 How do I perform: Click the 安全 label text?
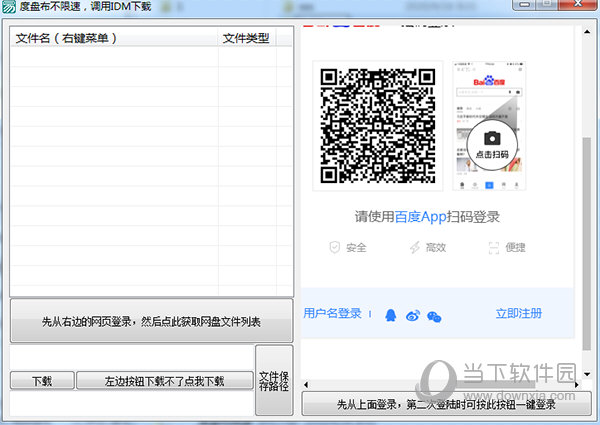point(356,248)
